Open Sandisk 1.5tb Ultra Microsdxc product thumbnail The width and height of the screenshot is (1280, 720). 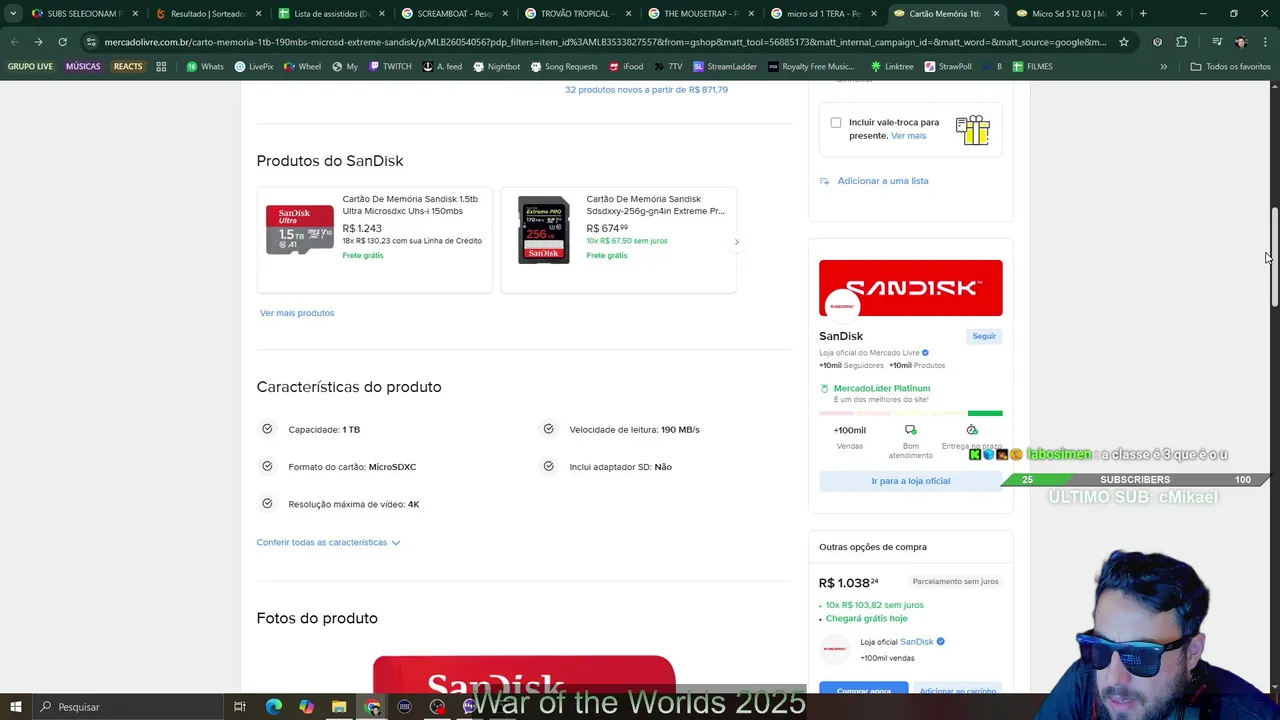click(300, 230)
